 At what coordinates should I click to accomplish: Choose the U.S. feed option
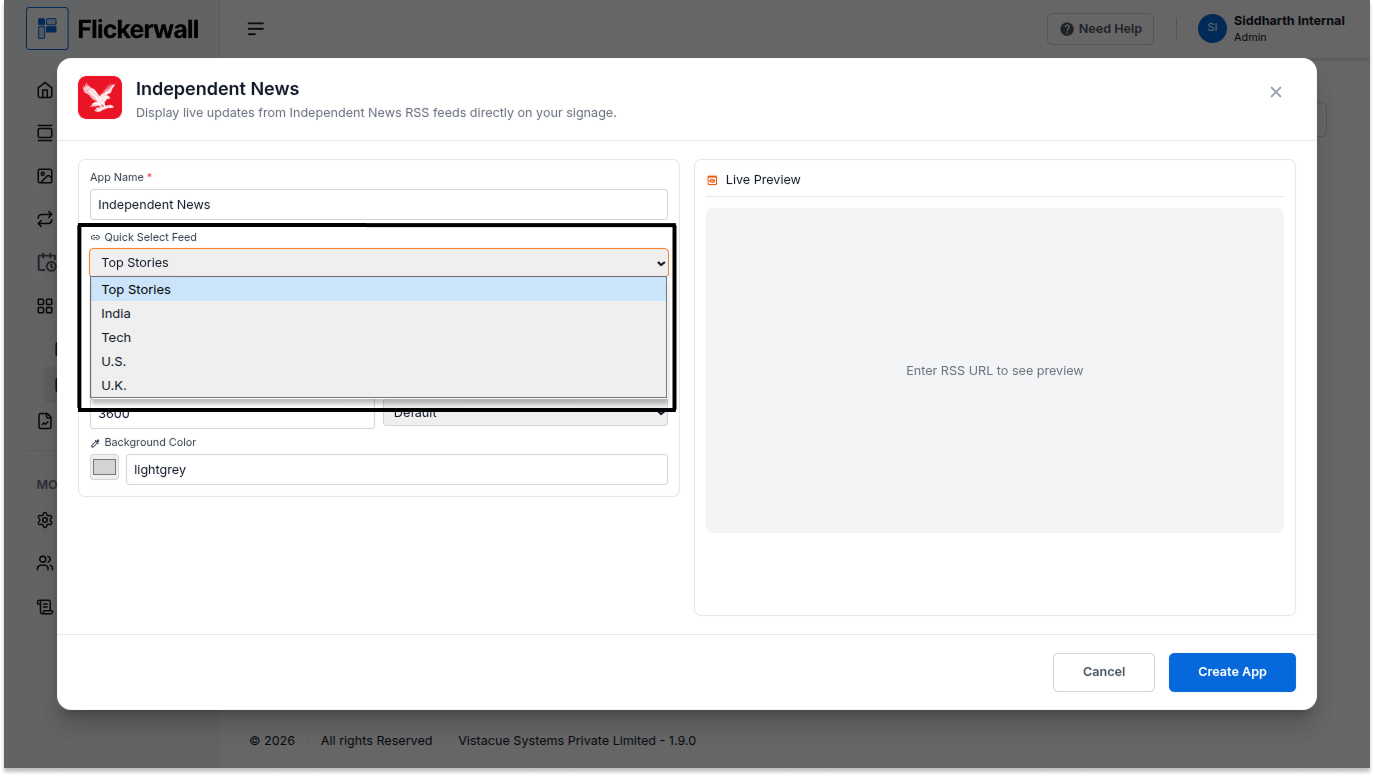pos(379,362)
